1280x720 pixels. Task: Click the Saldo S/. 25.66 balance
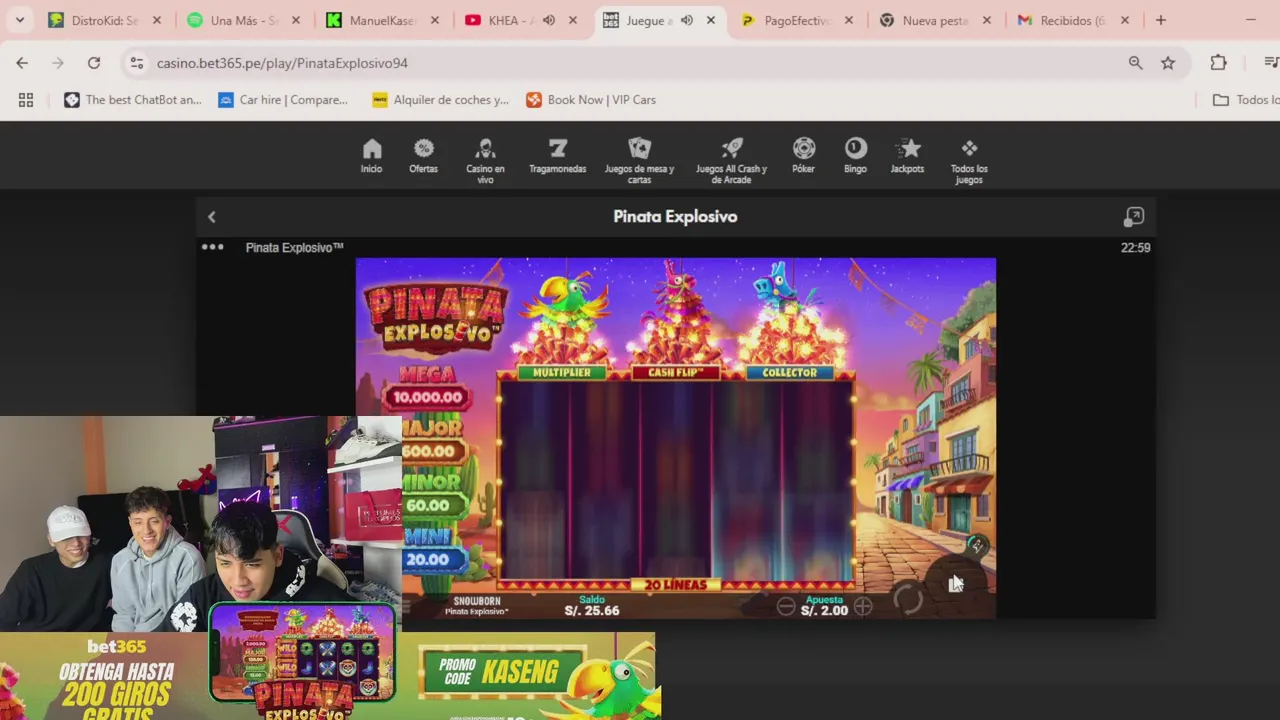tap(592, 606)
